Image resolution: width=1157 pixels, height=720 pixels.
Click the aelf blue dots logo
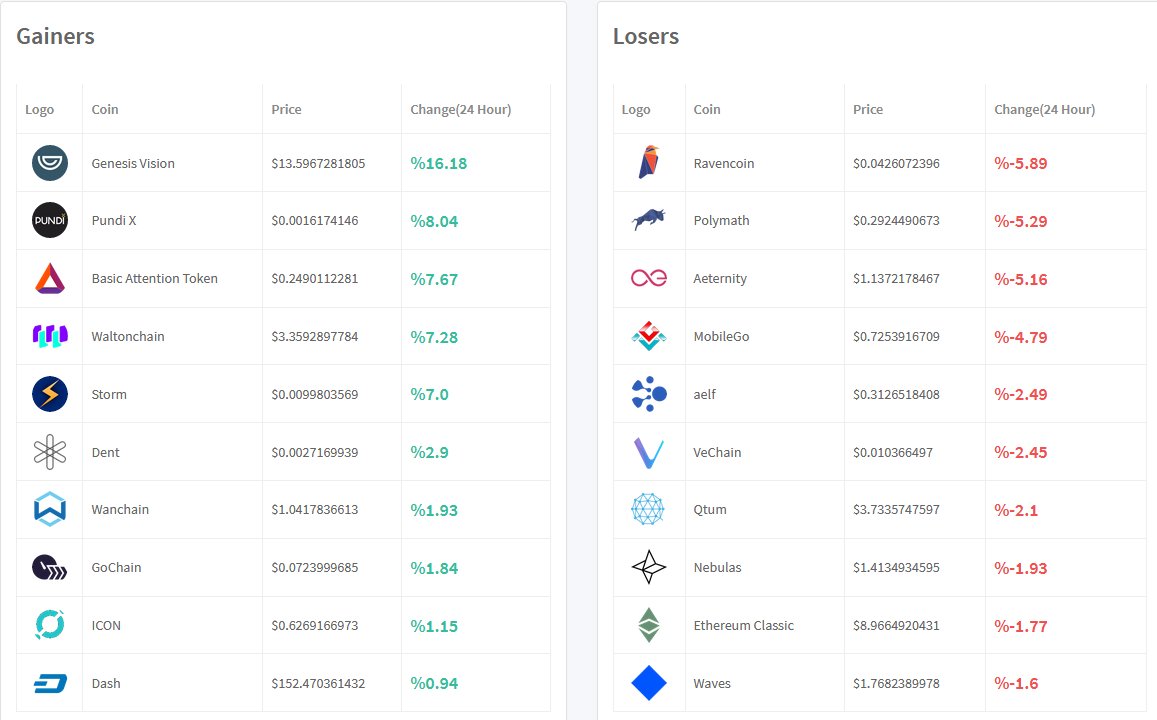pos(649,394)
